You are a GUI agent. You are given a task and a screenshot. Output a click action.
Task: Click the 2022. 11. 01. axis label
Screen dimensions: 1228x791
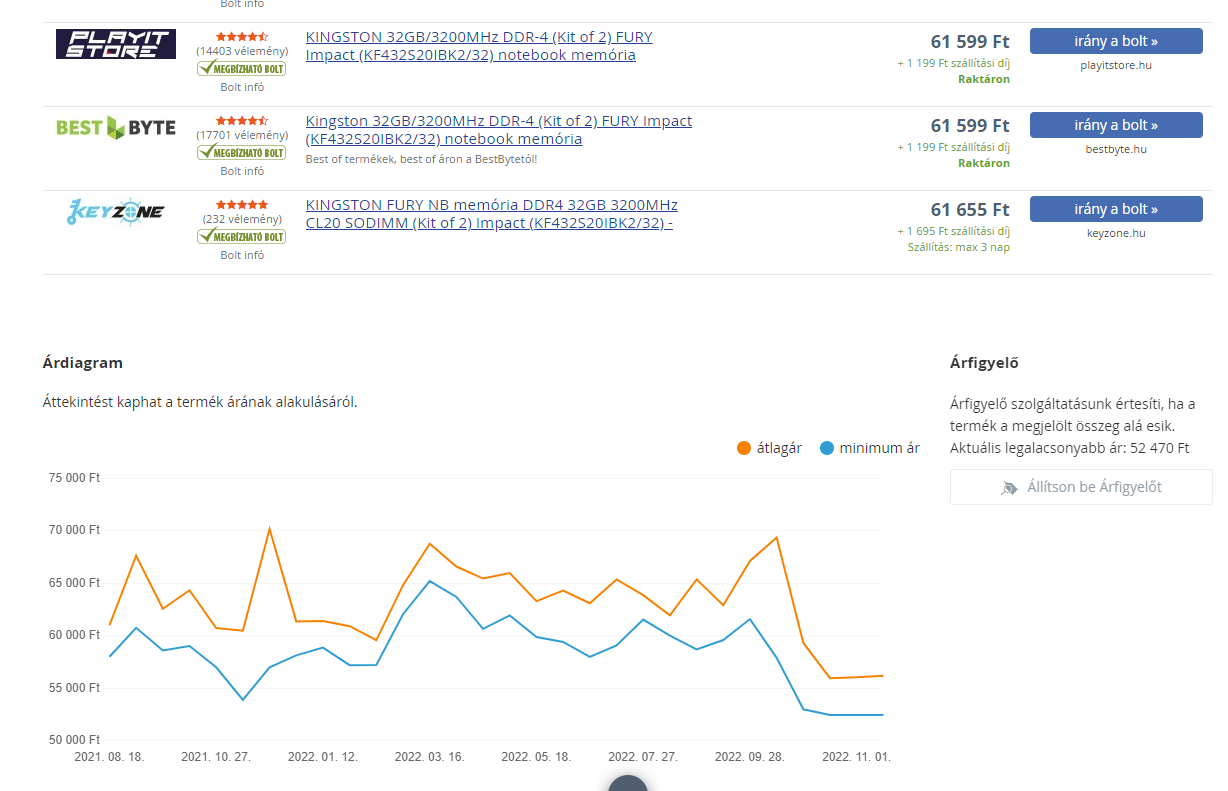click(856, 757)
